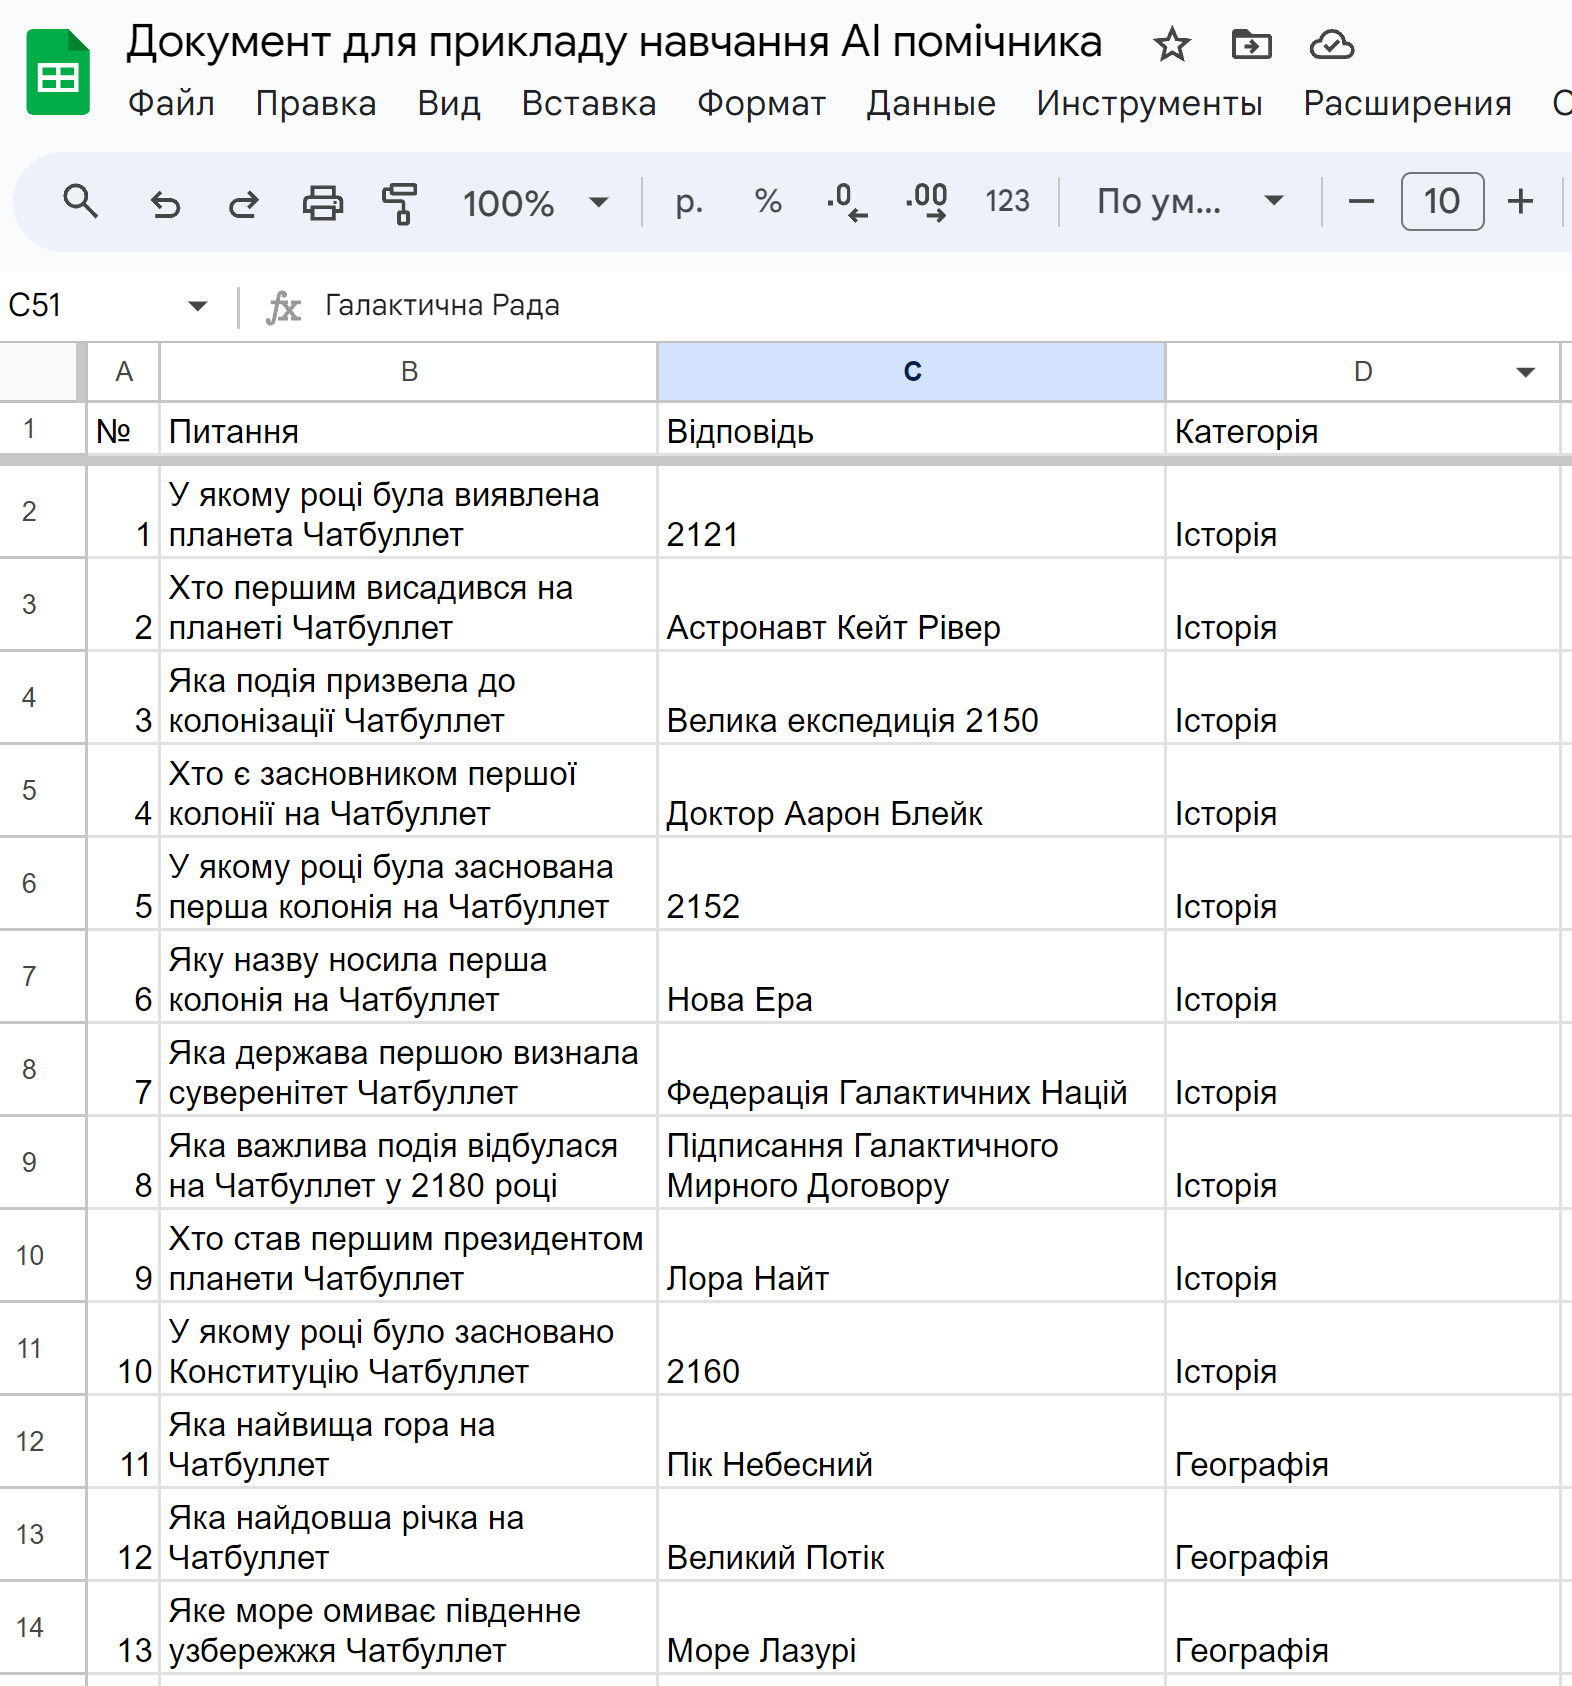Increase decimal places
Screen dimensions: 1572x1686
[926, 202]
